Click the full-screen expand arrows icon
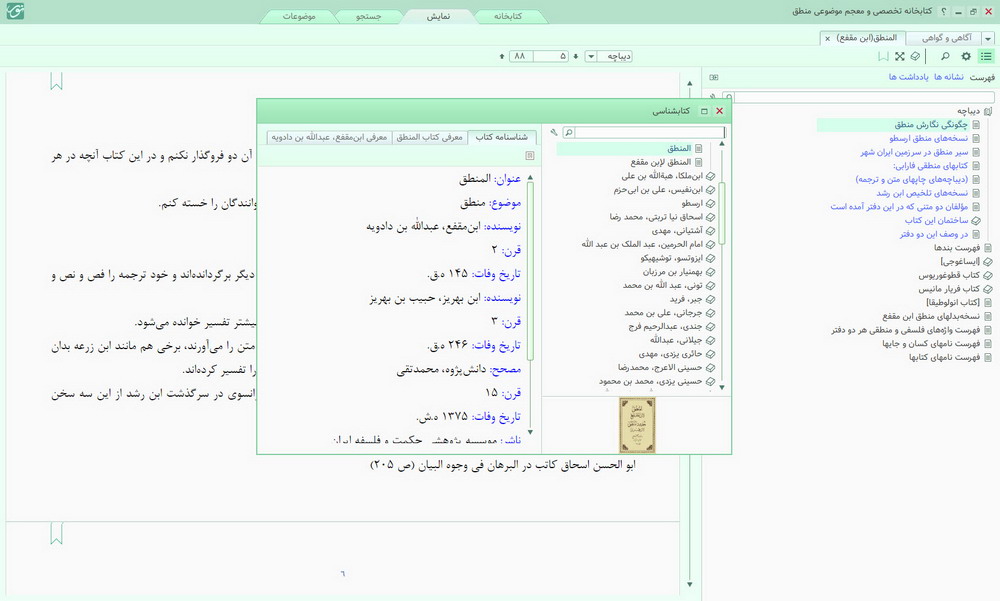1000x601 pixels. pos(899,56)
